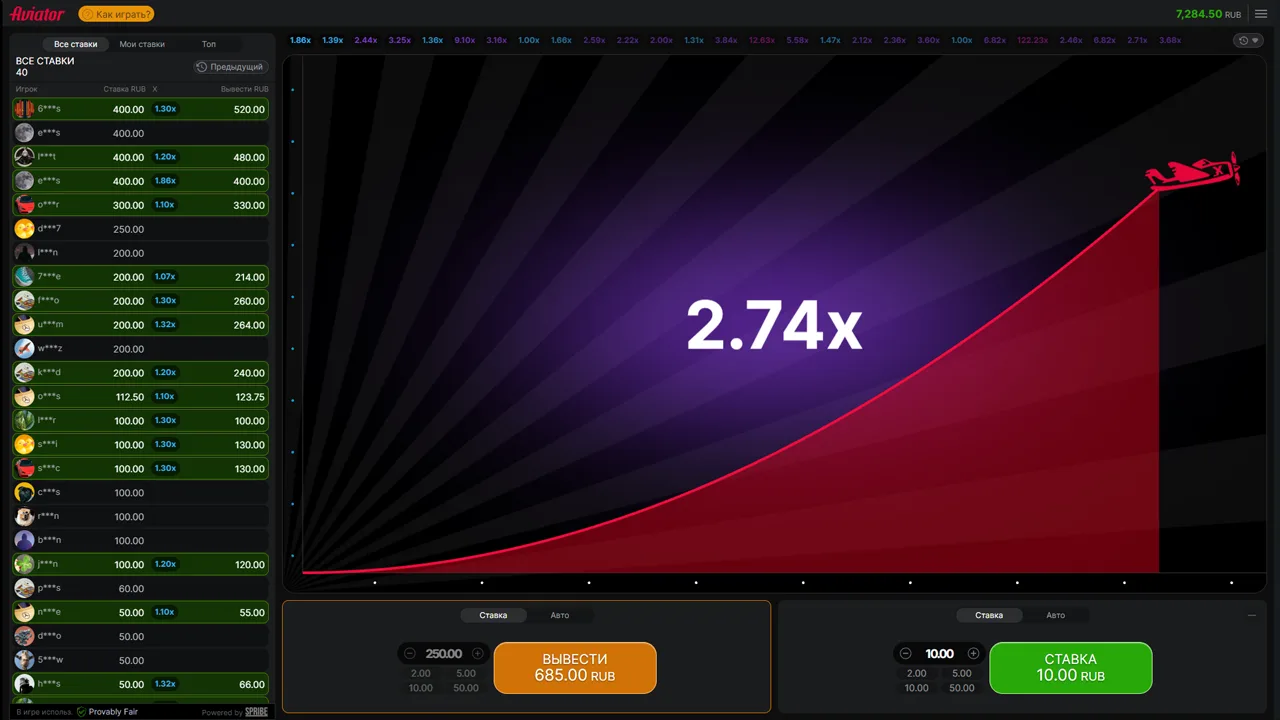Open round result 9.10x in history
Image resolution: width=1280 pixels, height=720 pixels.
[464, 40]
